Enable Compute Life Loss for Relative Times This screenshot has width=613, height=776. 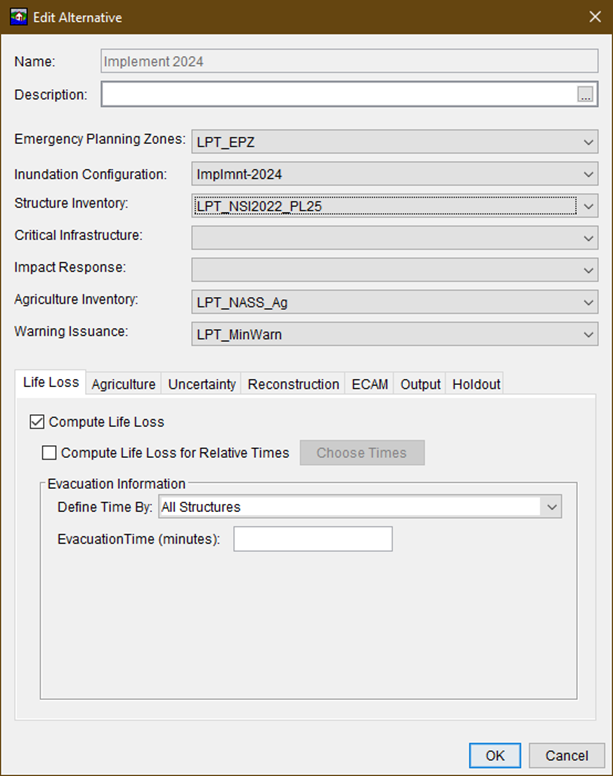(49, 452)
